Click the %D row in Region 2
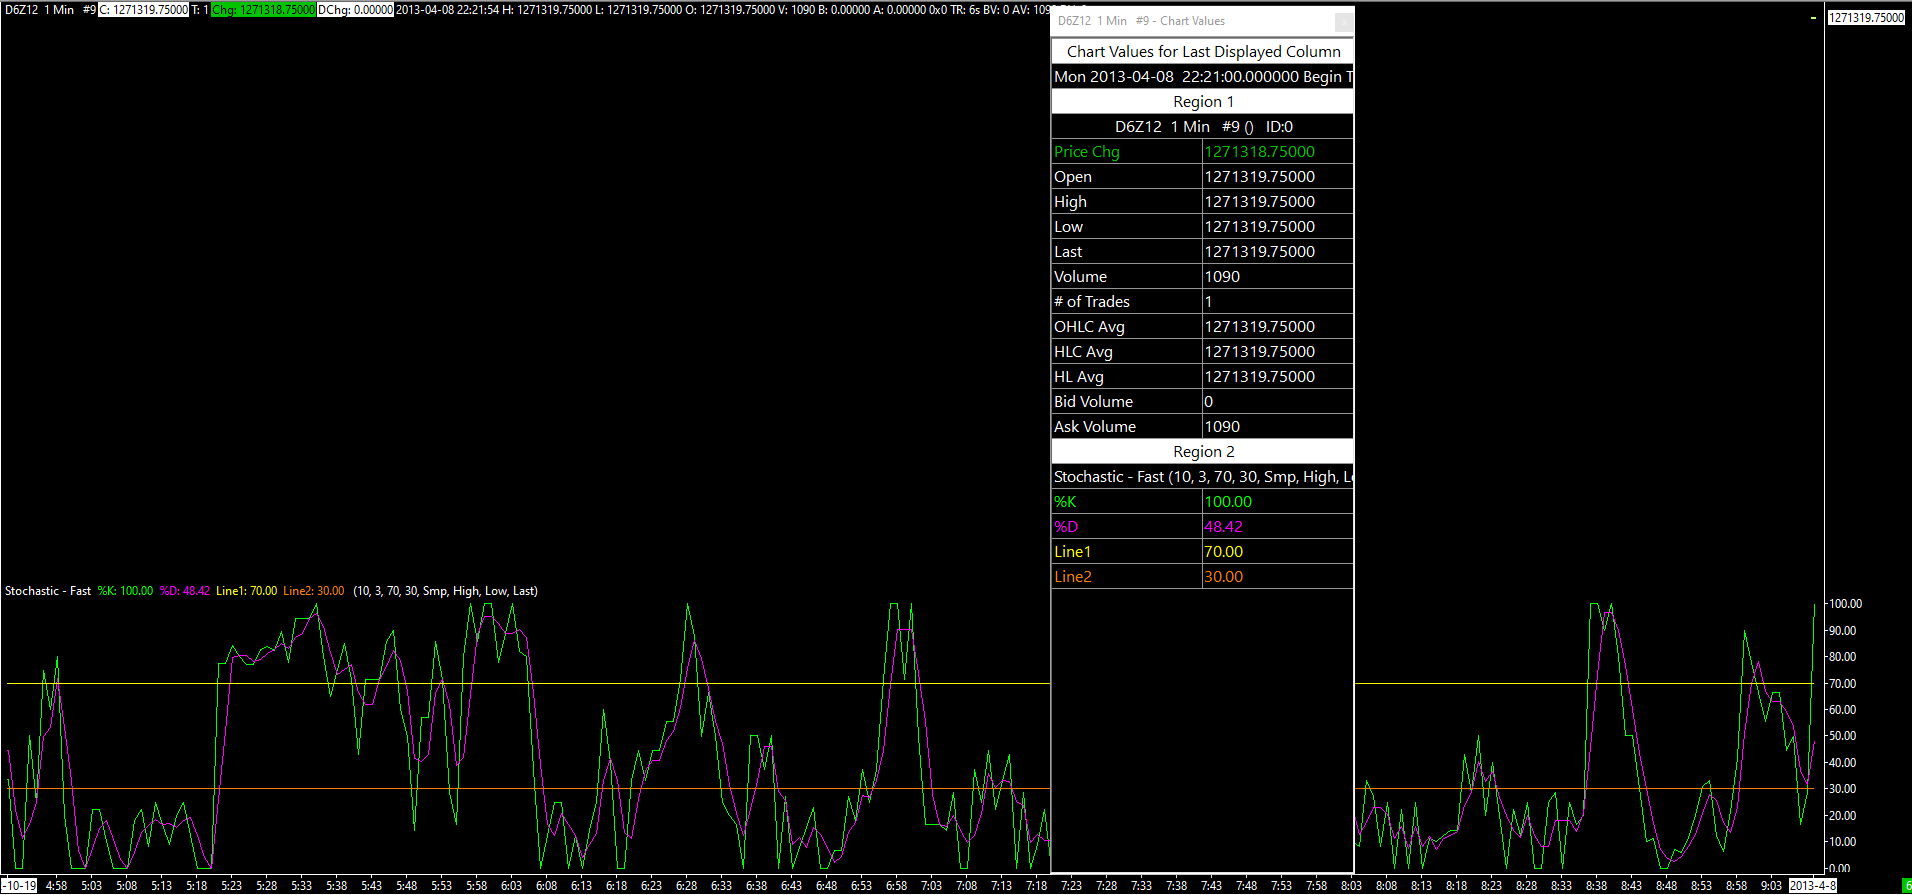This screenshot has height=895, width=1912. pos(1126,527)
